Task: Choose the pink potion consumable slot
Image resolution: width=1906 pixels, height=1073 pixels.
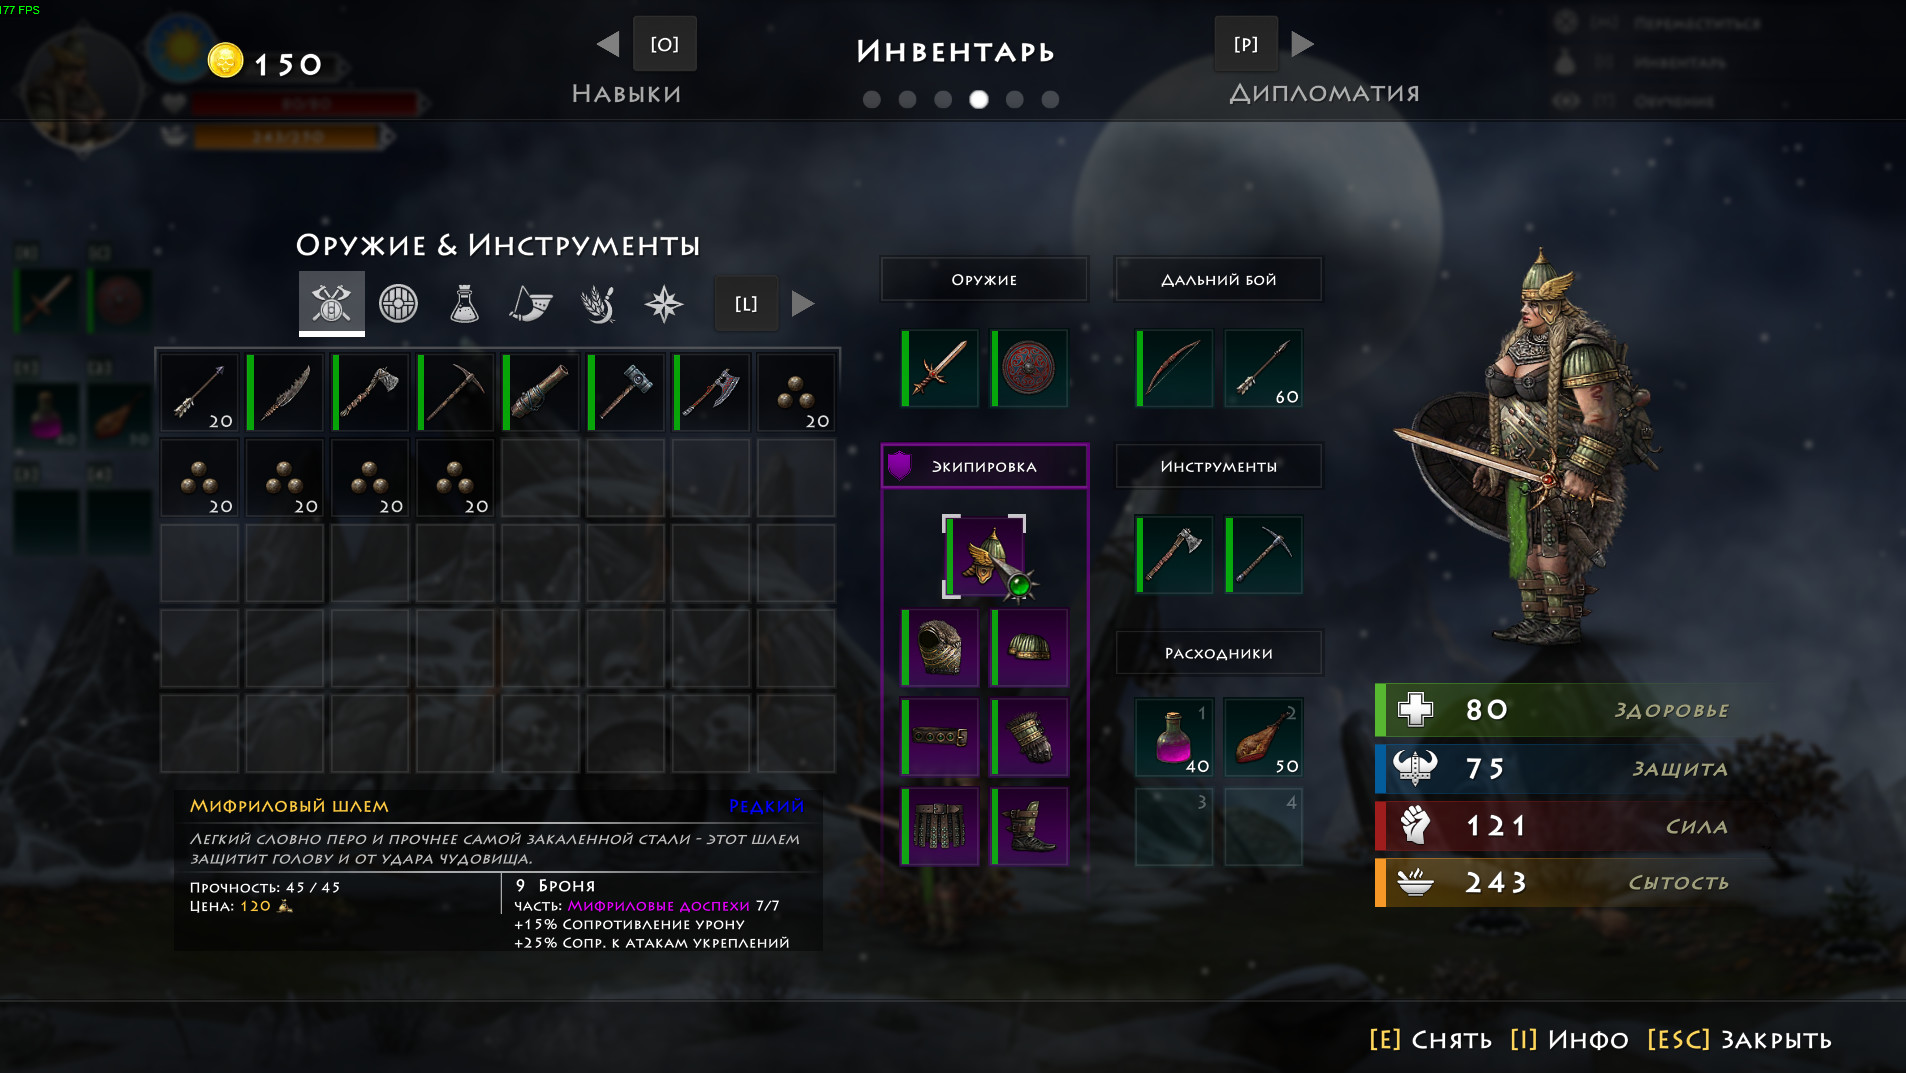Action: pyautogui.click(x=1174, y=738)
